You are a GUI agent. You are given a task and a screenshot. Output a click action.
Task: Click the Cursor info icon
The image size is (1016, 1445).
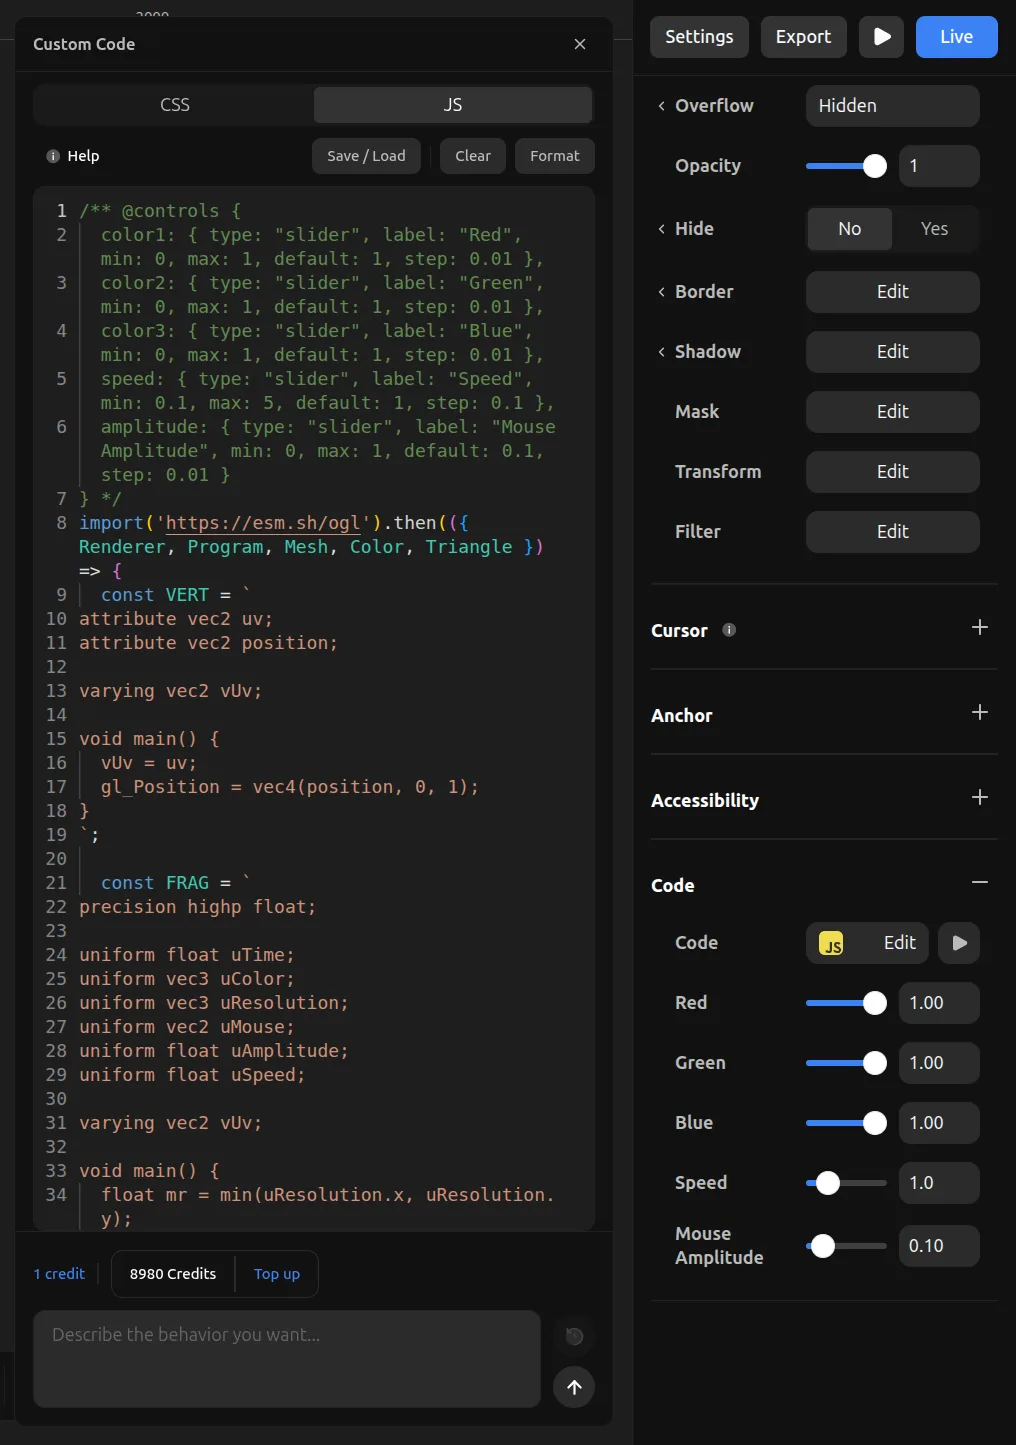click(729, 630)
